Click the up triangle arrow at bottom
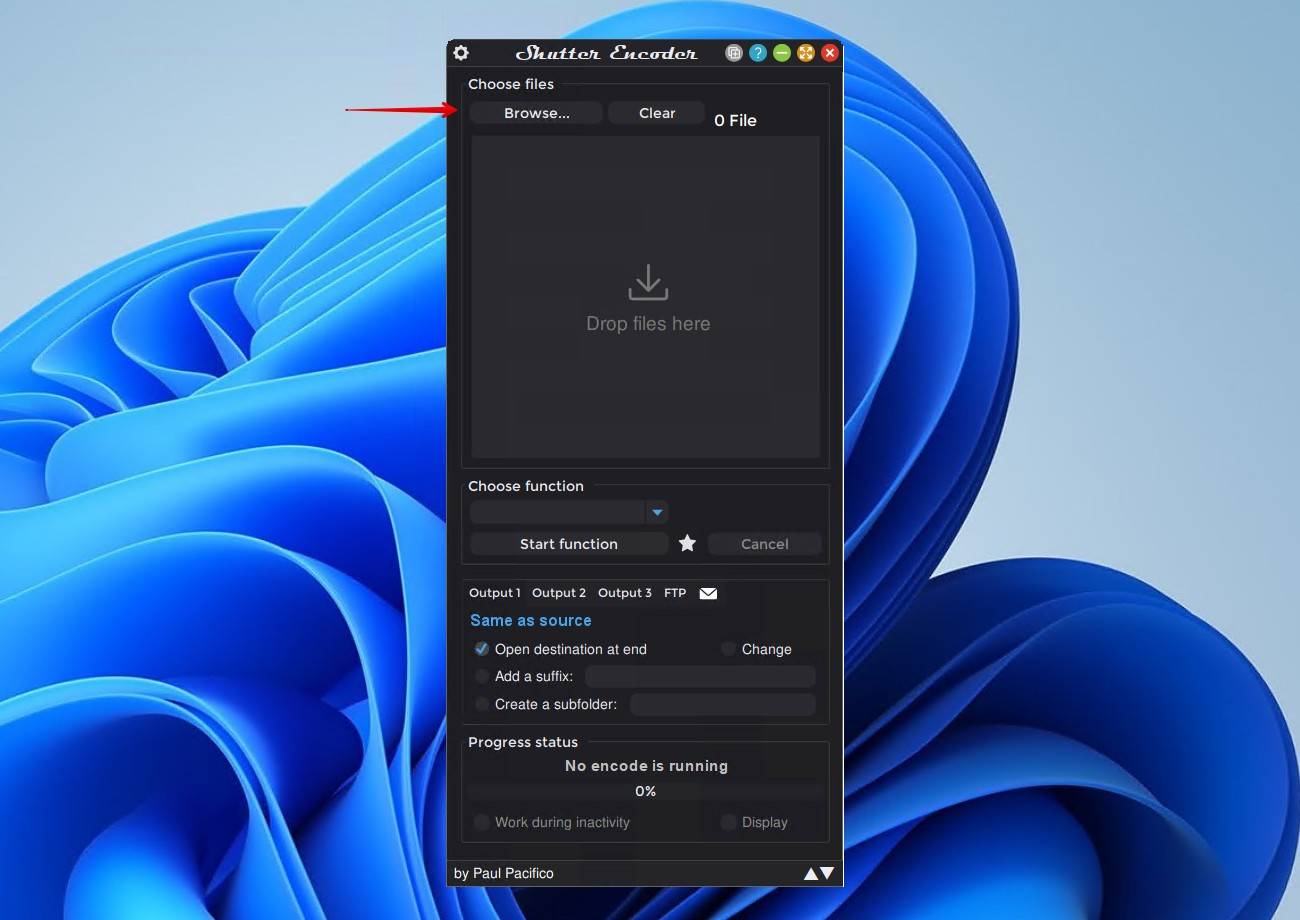This screenshot has width=1300, height=920. [x=811, y=874]
